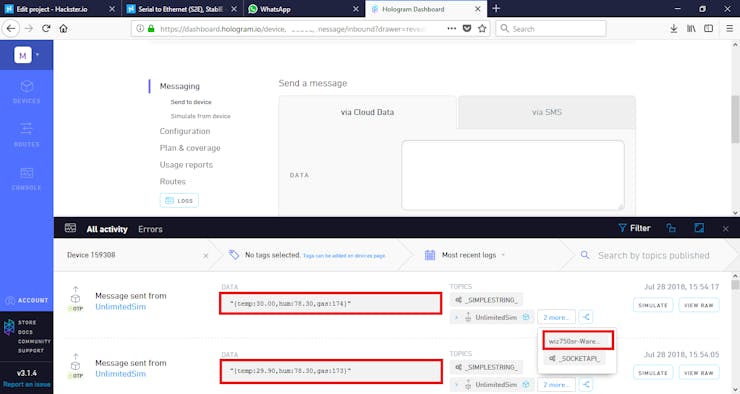Open UnlimitedSim link in first message

tap(120, 307)
